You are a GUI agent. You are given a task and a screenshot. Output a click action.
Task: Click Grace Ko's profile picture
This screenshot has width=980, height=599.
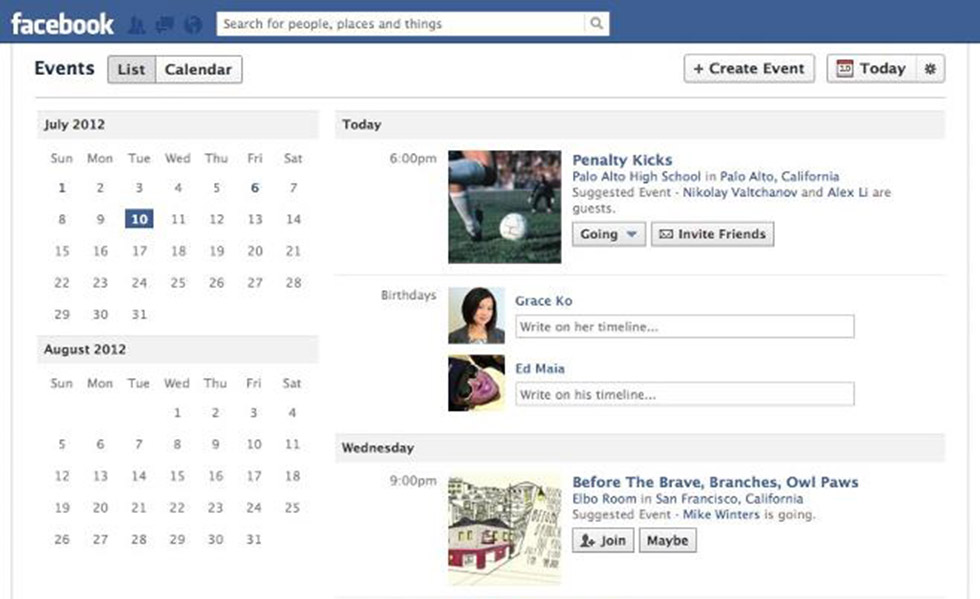tap(476, 316)
